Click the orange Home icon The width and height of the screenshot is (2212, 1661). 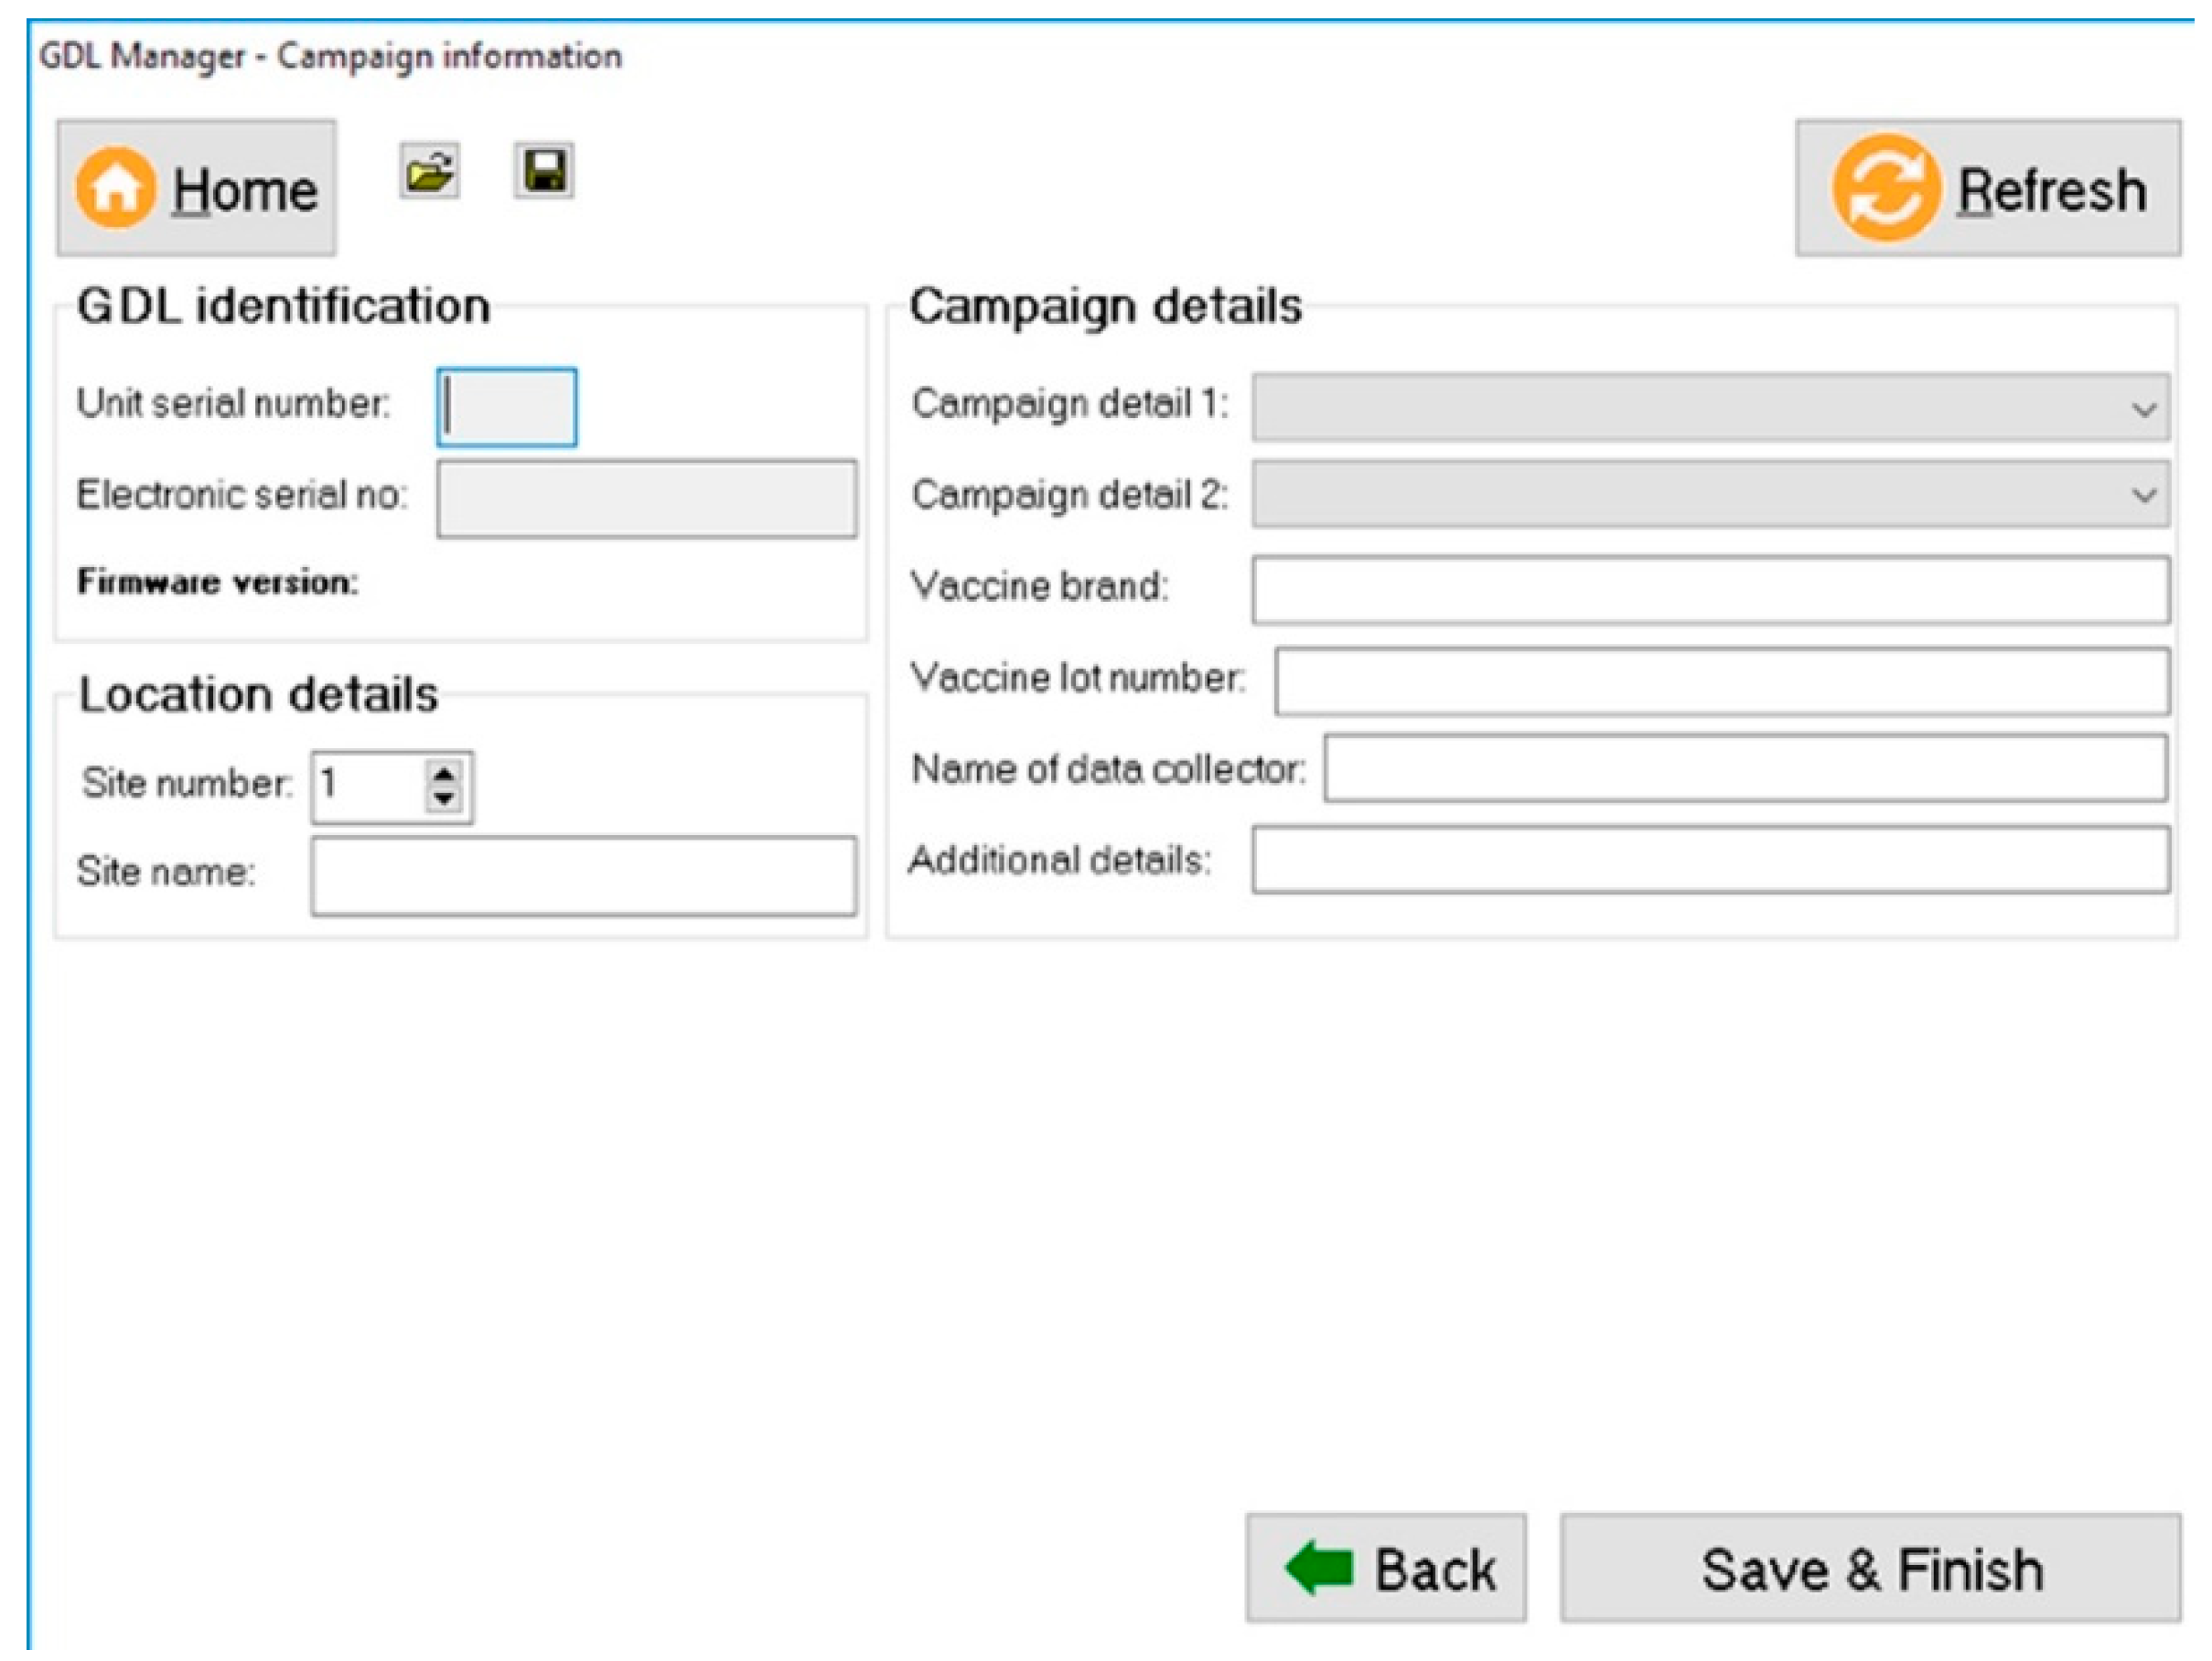(x=116, y=188)
